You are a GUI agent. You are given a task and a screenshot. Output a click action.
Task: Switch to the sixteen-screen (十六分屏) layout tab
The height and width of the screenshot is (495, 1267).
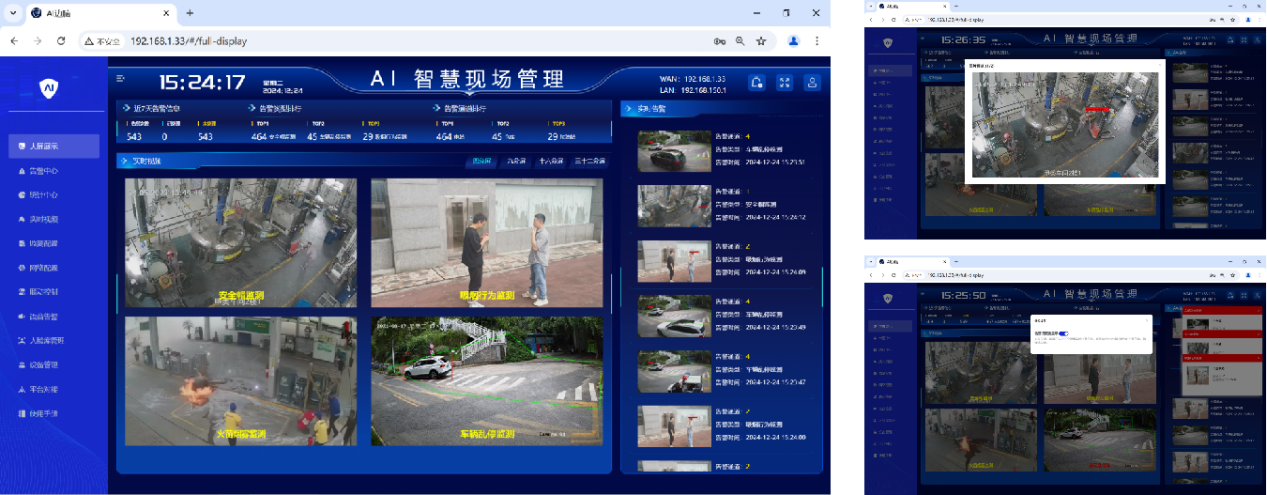pos(552,161)
